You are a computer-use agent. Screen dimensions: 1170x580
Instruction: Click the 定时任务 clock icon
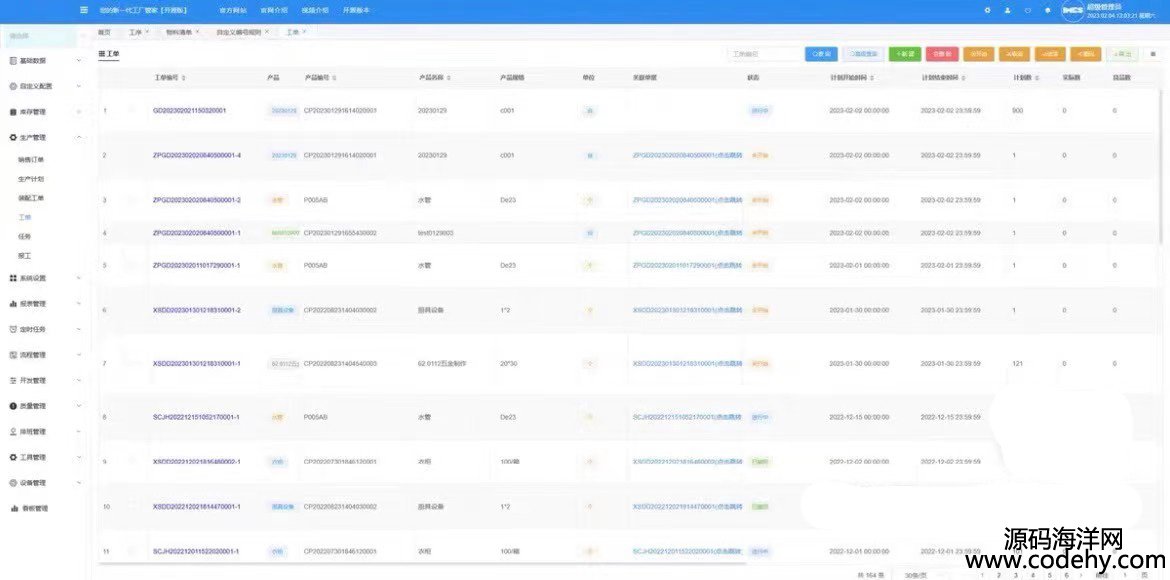pos(13,329)
